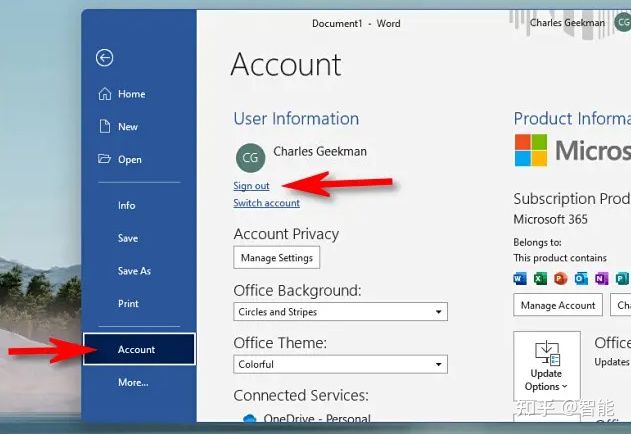The image size is (631, 434).
Task: Click the Manage Account button
Action: pyautogui.click(x=558, y=305)
